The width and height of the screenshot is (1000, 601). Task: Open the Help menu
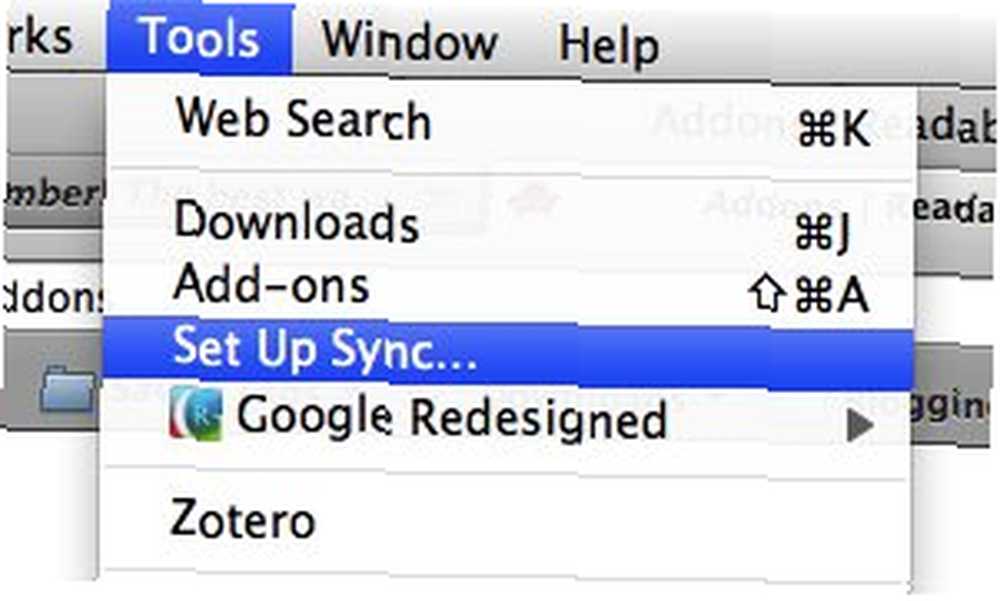pos(608,44)
